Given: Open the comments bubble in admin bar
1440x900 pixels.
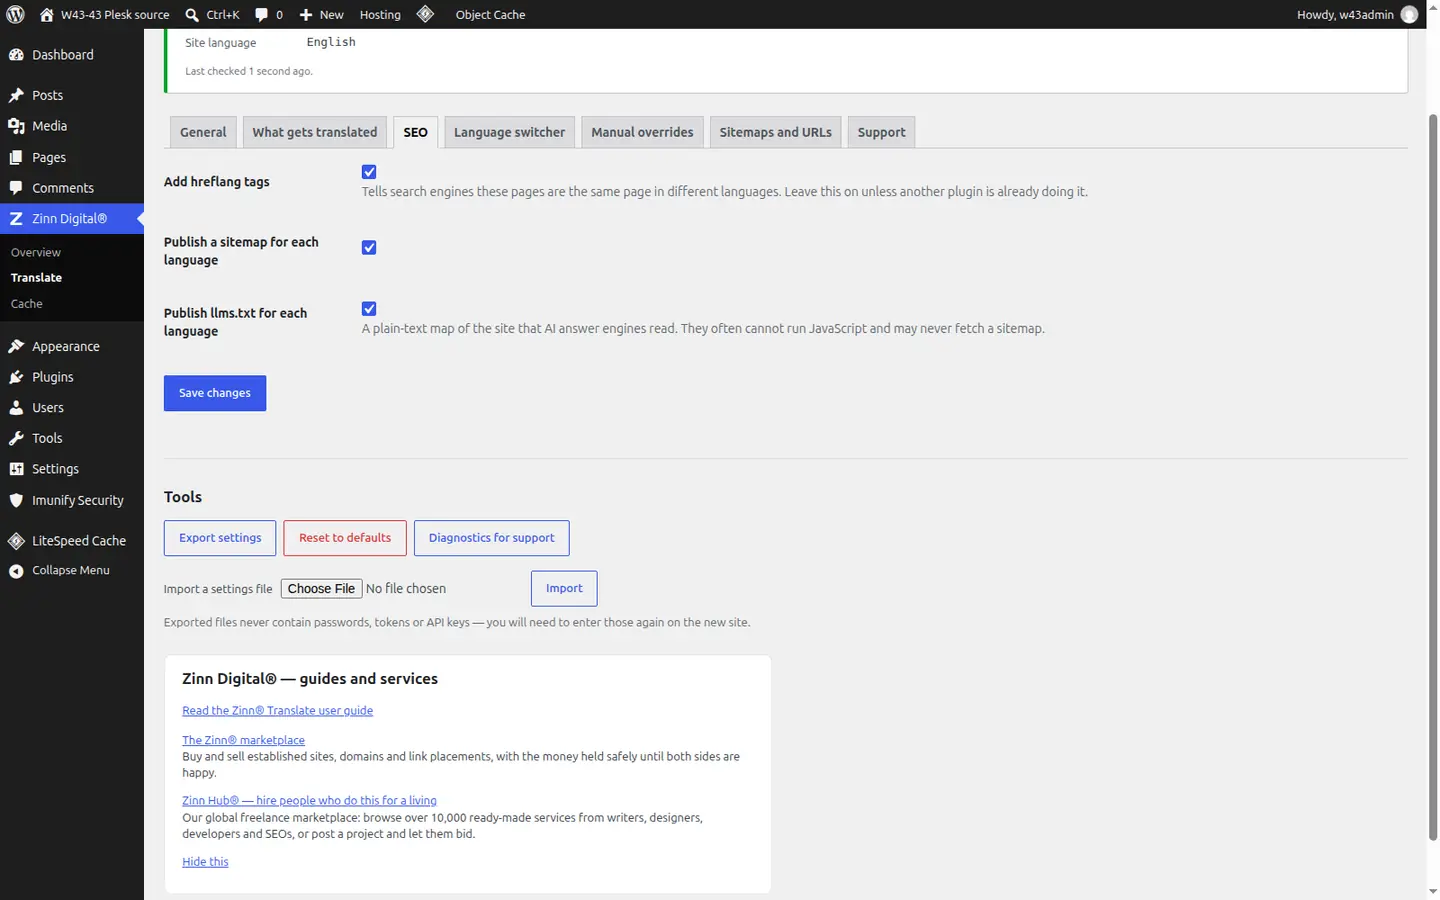Looking at the screenshot, I should (x=261, y=14).
